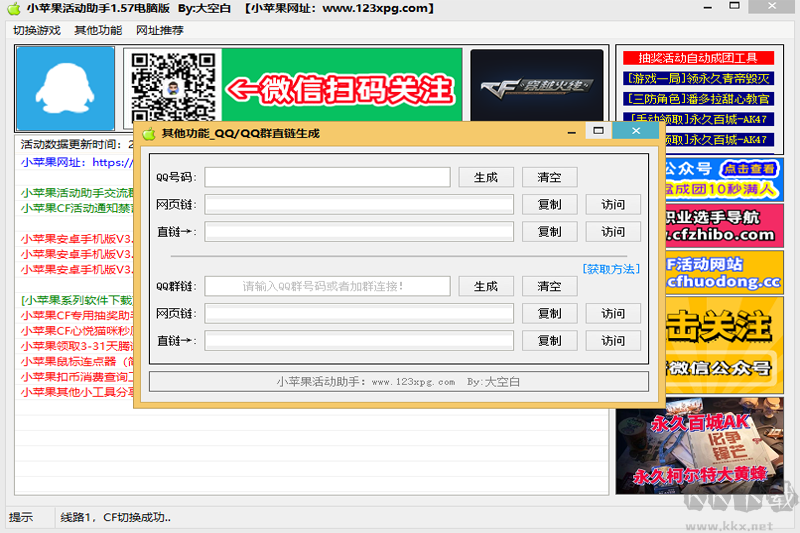800x533 pixels.
Task: Open [三防角色]潘多拉甜心教官 link
Action: [698, 99]
